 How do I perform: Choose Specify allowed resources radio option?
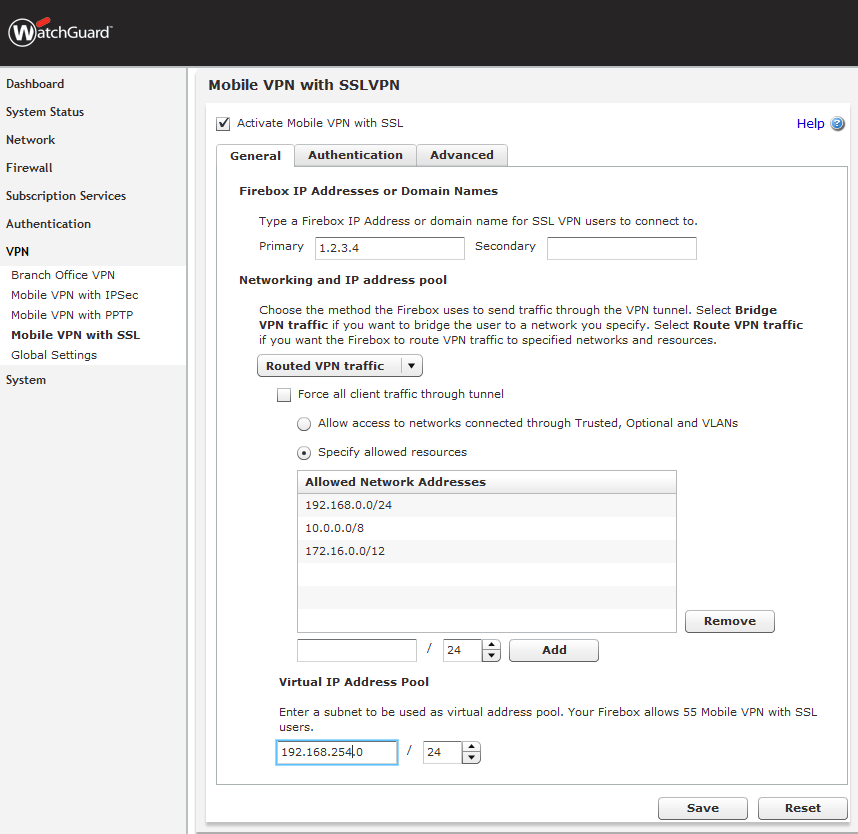pyautogui.click(x=304, y=453)
